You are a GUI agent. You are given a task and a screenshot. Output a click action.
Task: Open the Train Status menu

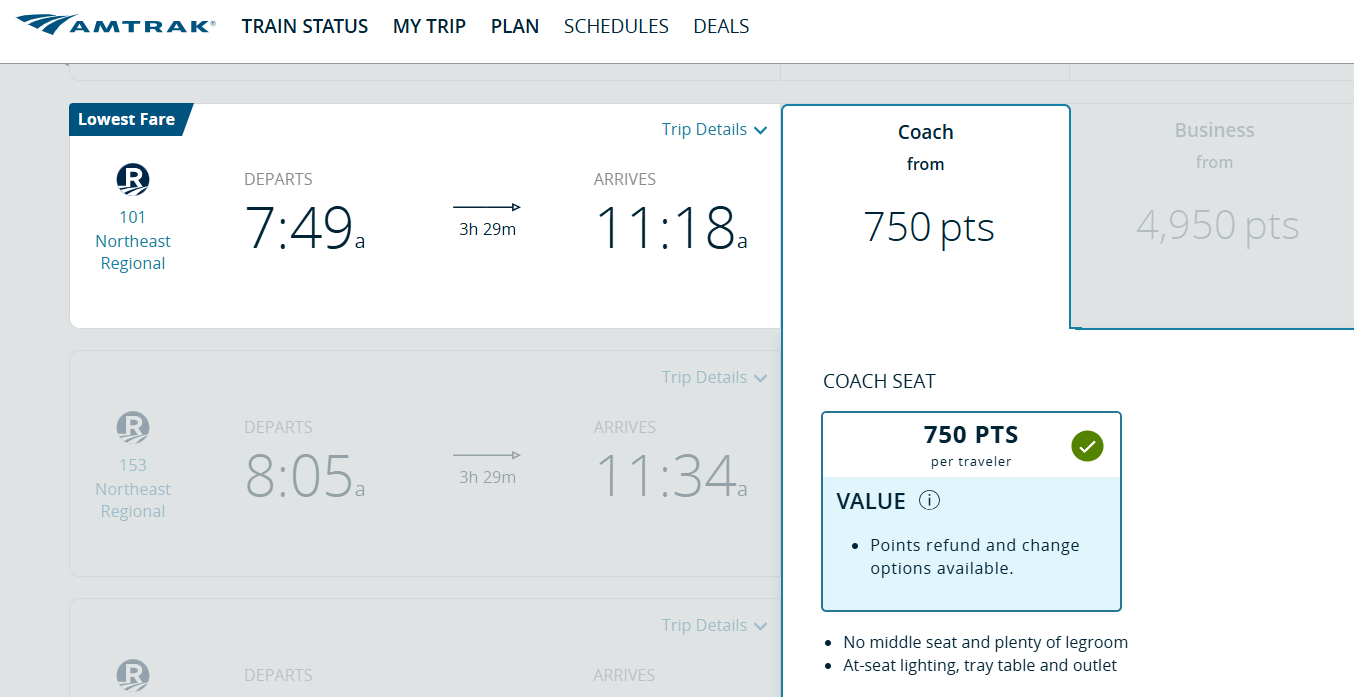click(x=305, y=27)
